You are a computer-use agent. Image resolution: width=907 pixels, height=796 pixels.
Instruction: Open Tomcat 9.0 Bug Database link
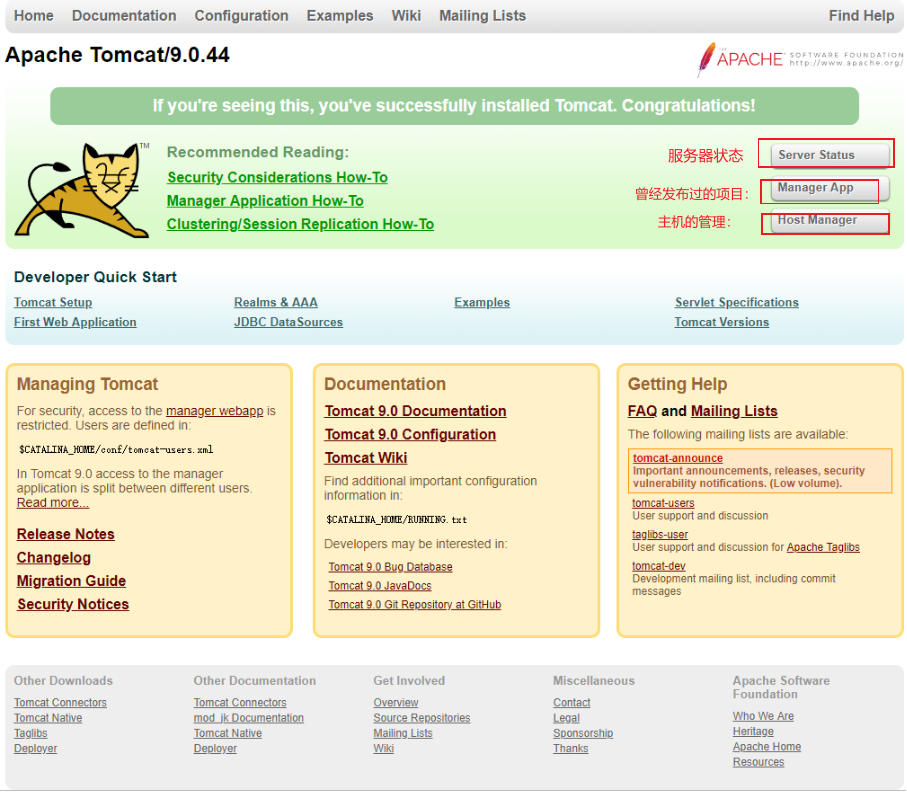click(390, 567)
